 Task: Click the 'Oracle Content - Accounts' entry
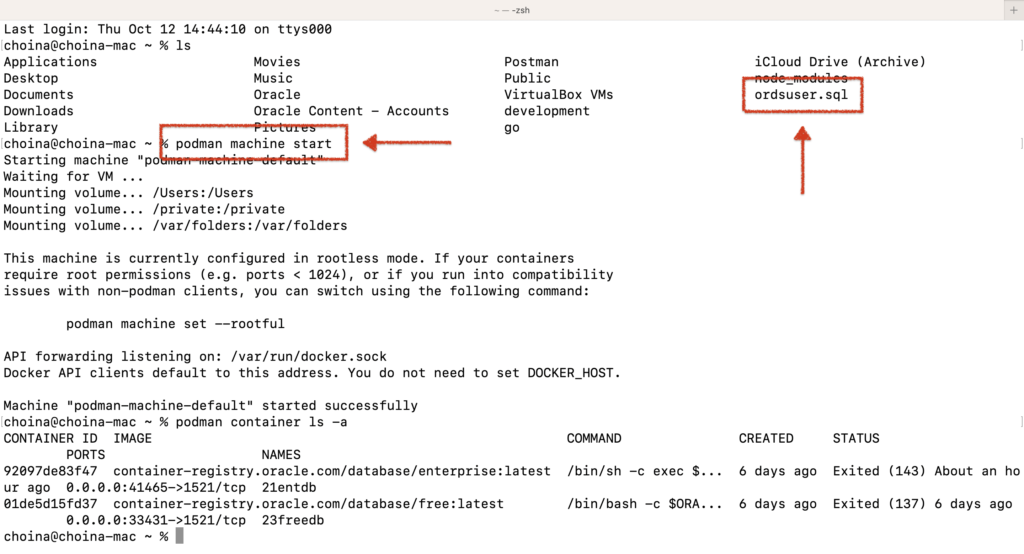pyautogui.click(x=351, y=111)
